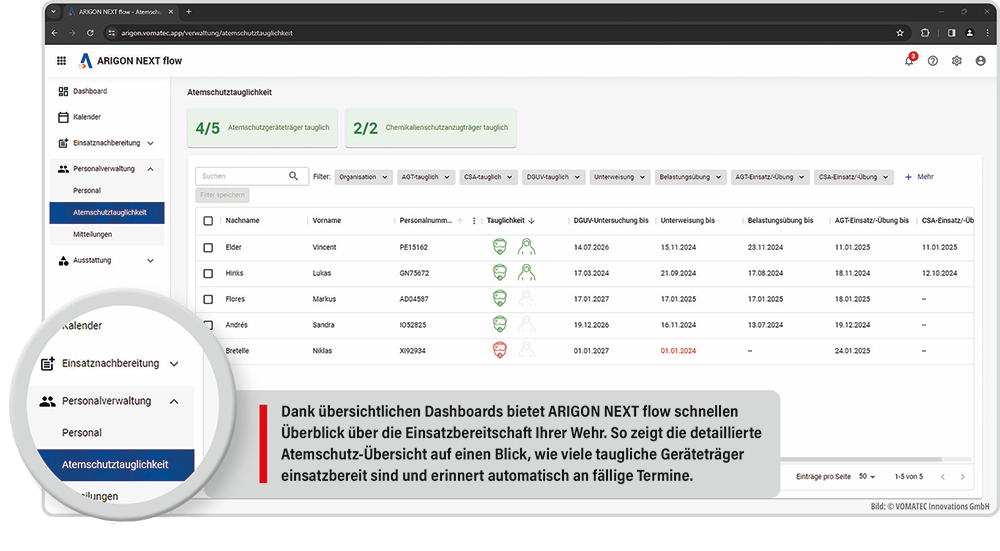Click the horizontal table scrollbar
Screen dimensions: 1000x551
[861, 459]
